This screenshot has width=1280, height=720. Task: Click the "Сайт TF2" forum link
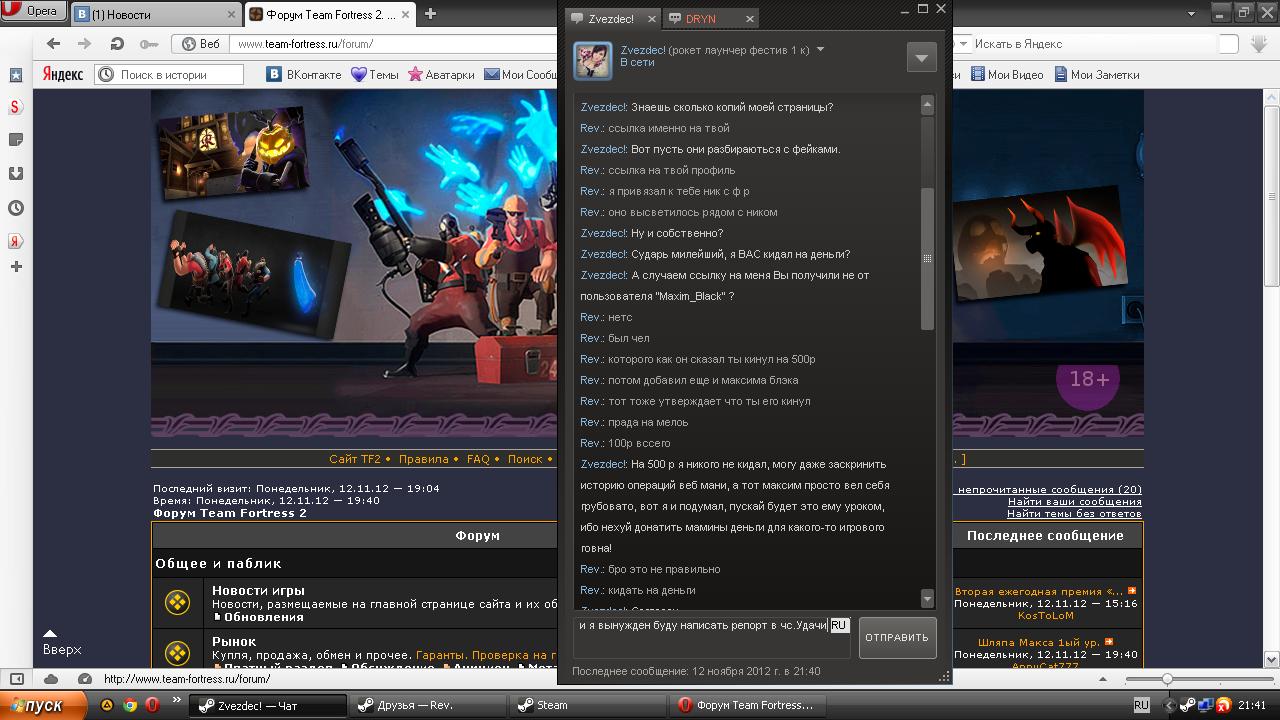[355, 459]
